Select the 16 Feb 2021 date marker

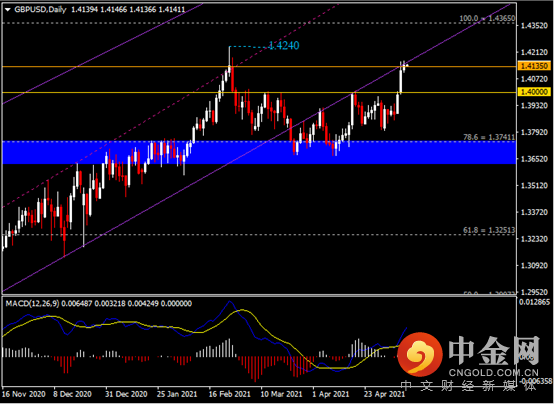229,394
